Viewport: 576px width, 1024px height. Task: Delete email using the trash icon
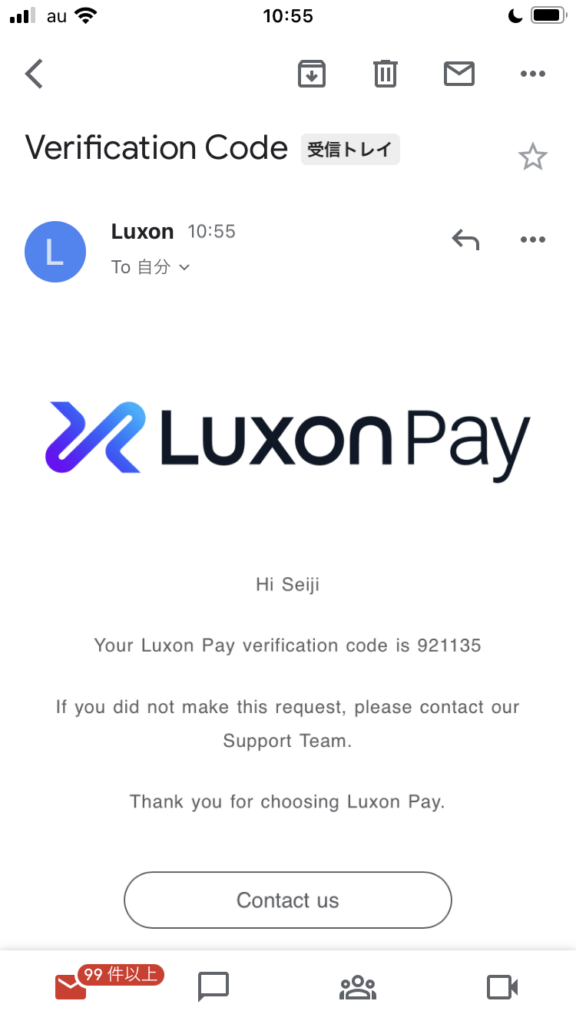click(x=385, y=73)
